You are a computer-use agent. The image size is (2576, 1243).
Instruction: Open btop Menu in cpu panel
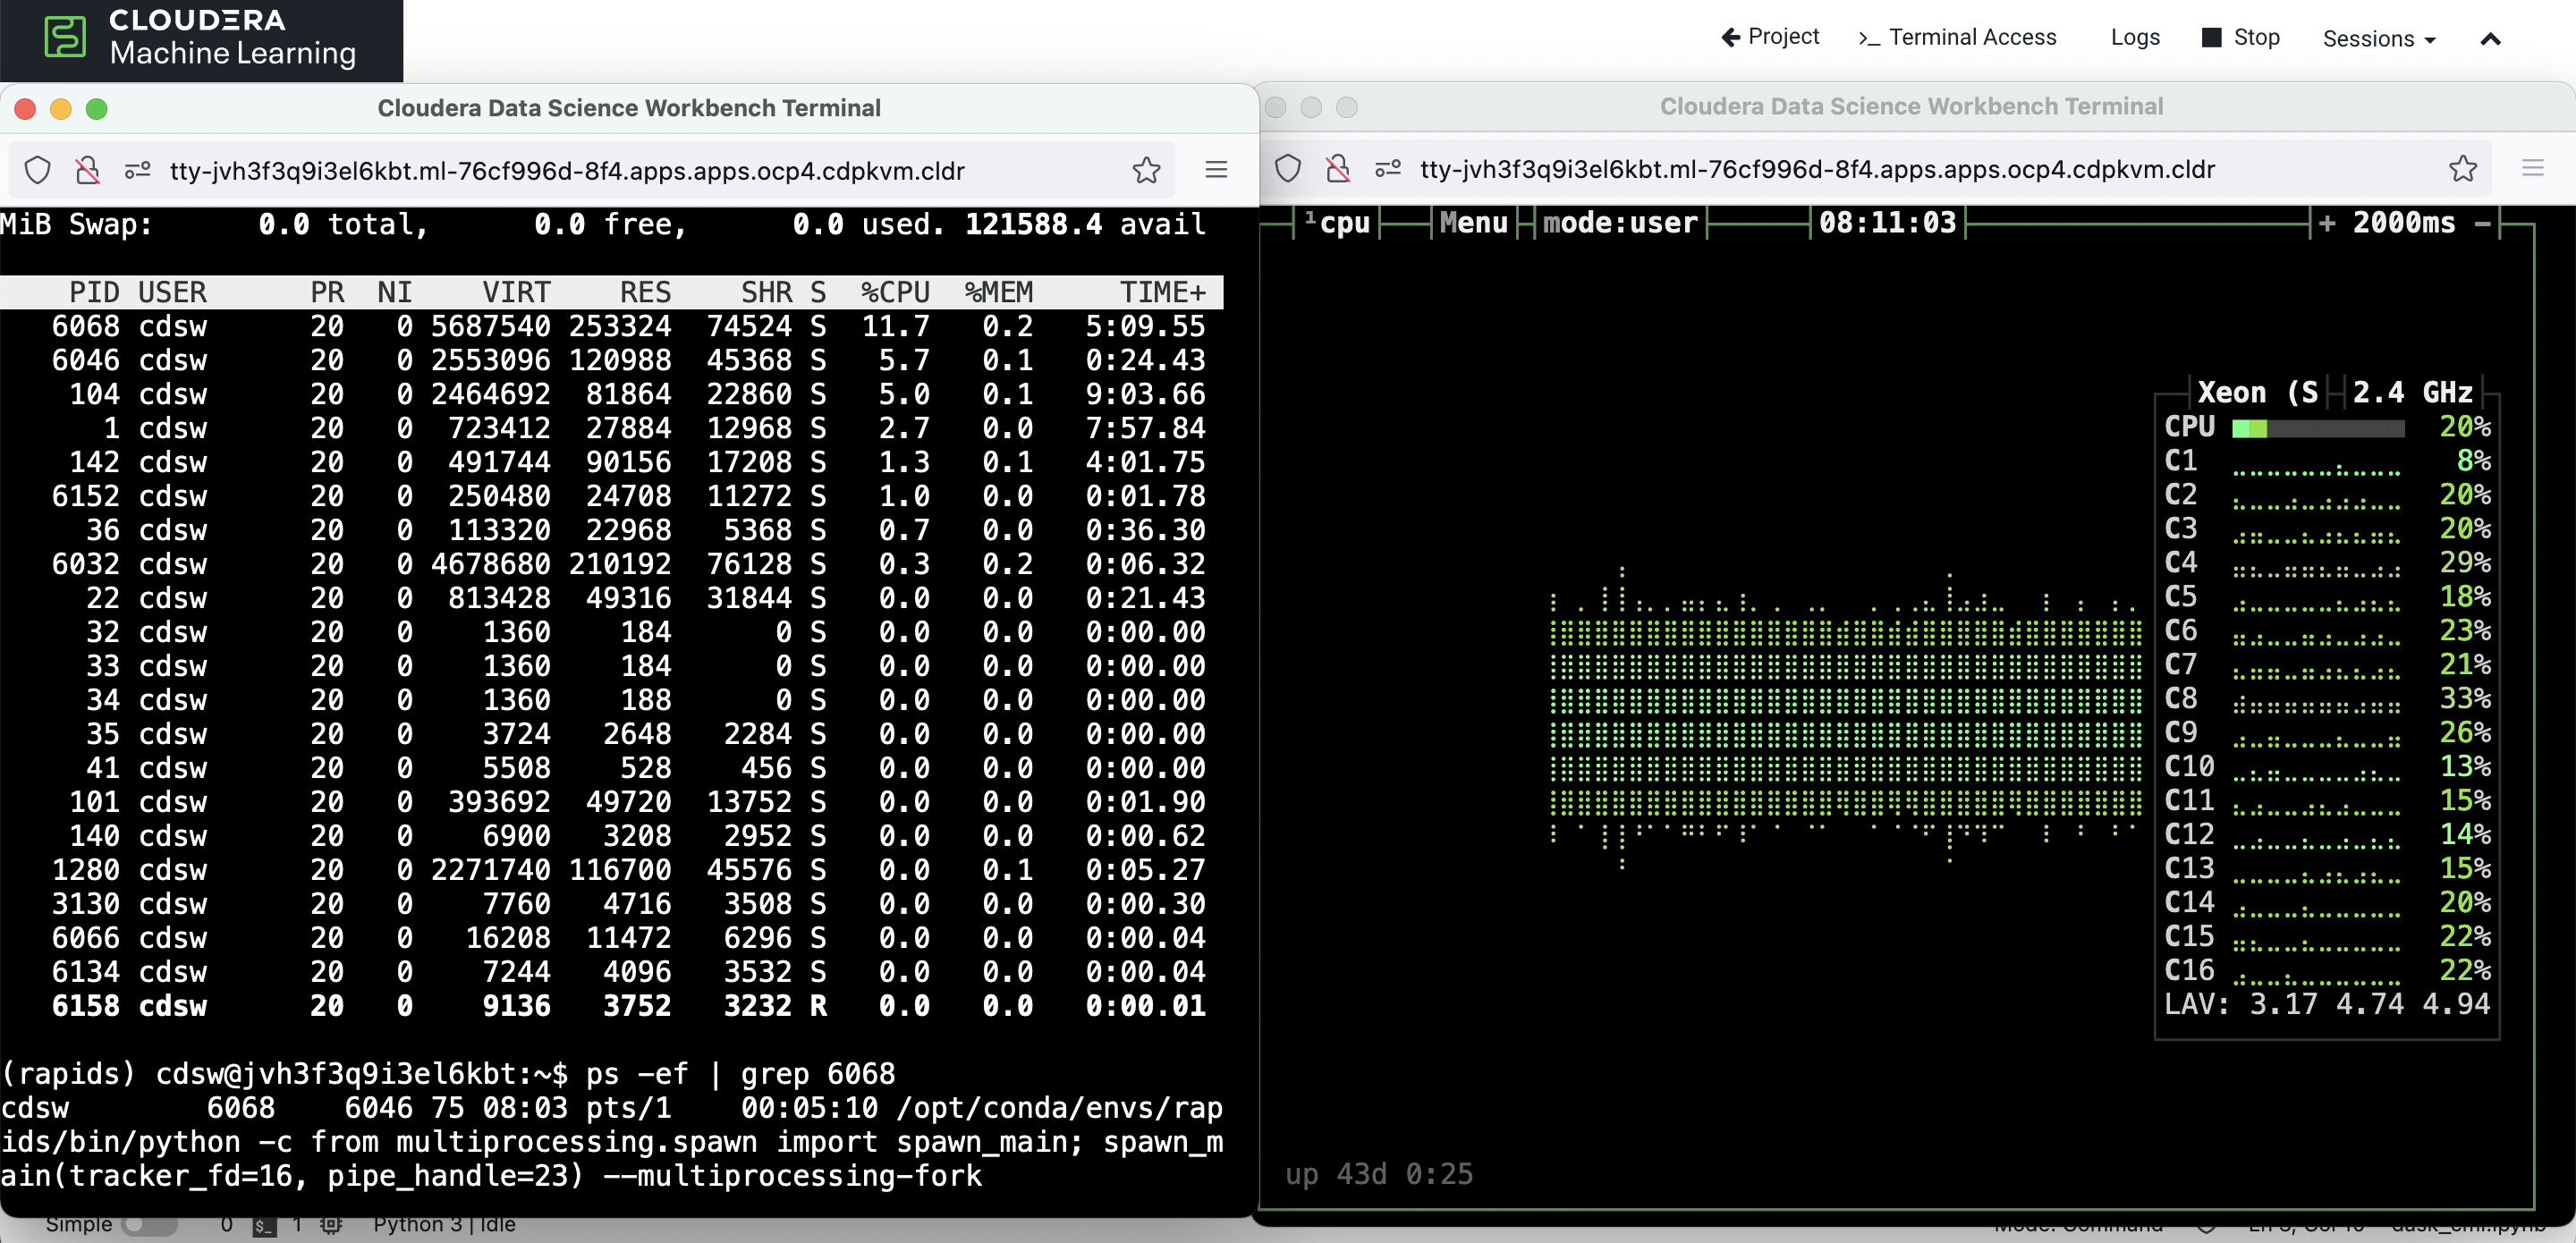click(1472, 222)
